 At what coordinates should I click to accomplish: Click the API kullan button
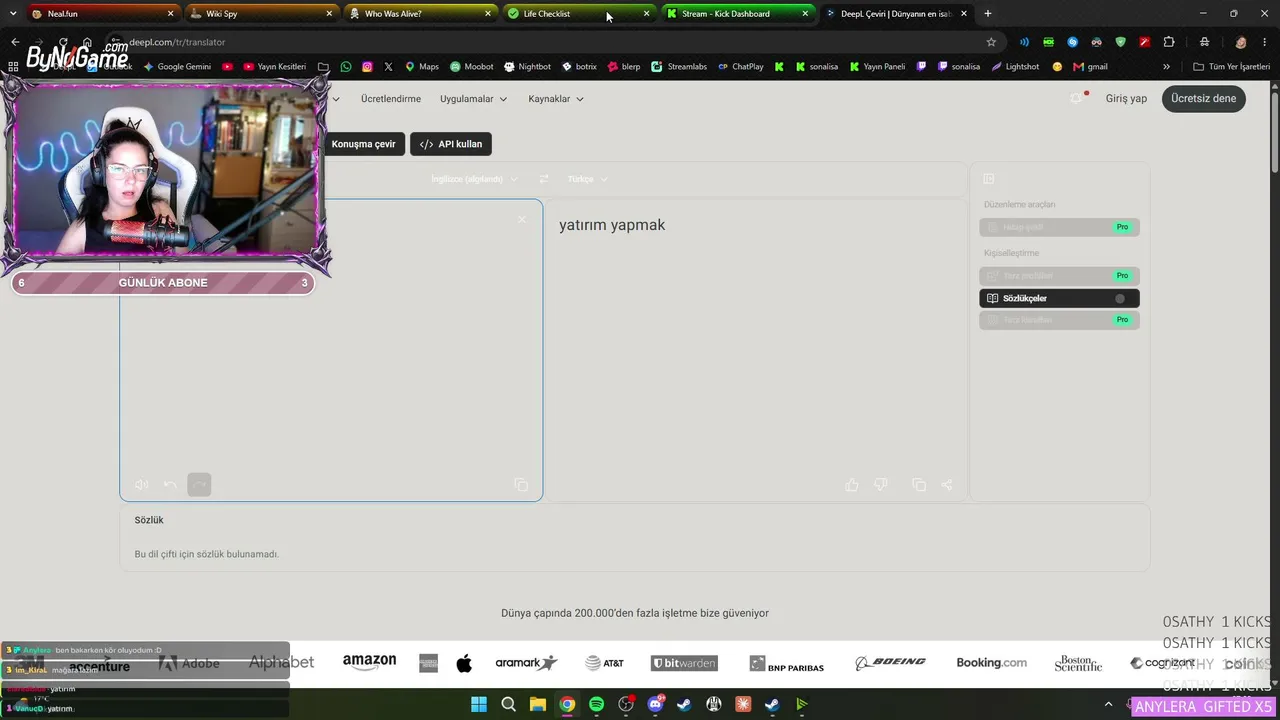451,144
